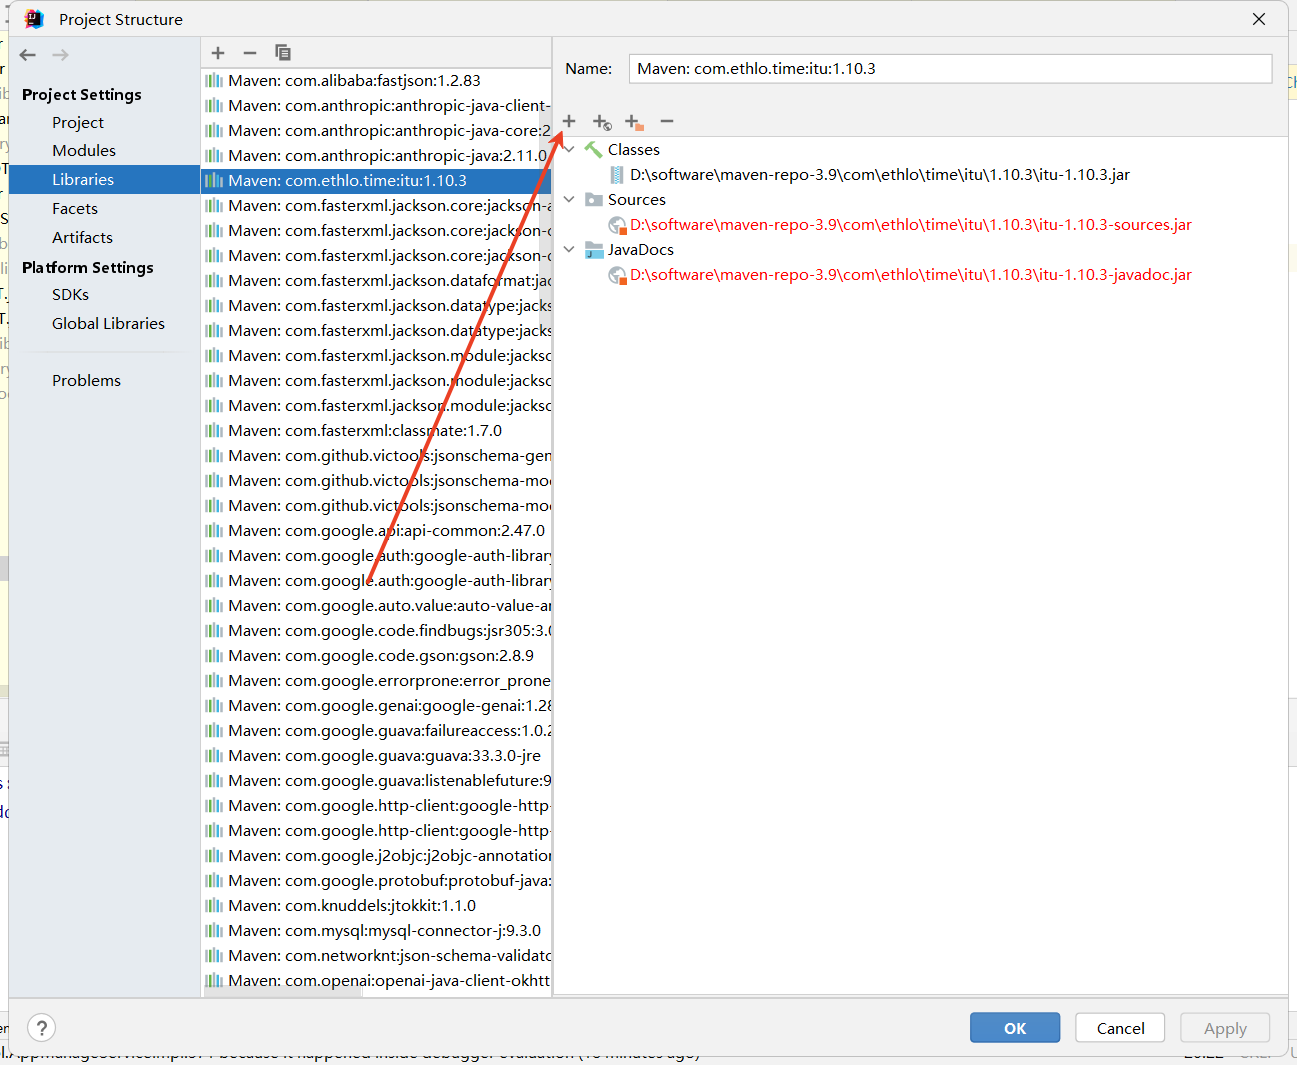1297x1065 pixels.
Task: Open the Artifacts settings page
Action: (82, 237)
